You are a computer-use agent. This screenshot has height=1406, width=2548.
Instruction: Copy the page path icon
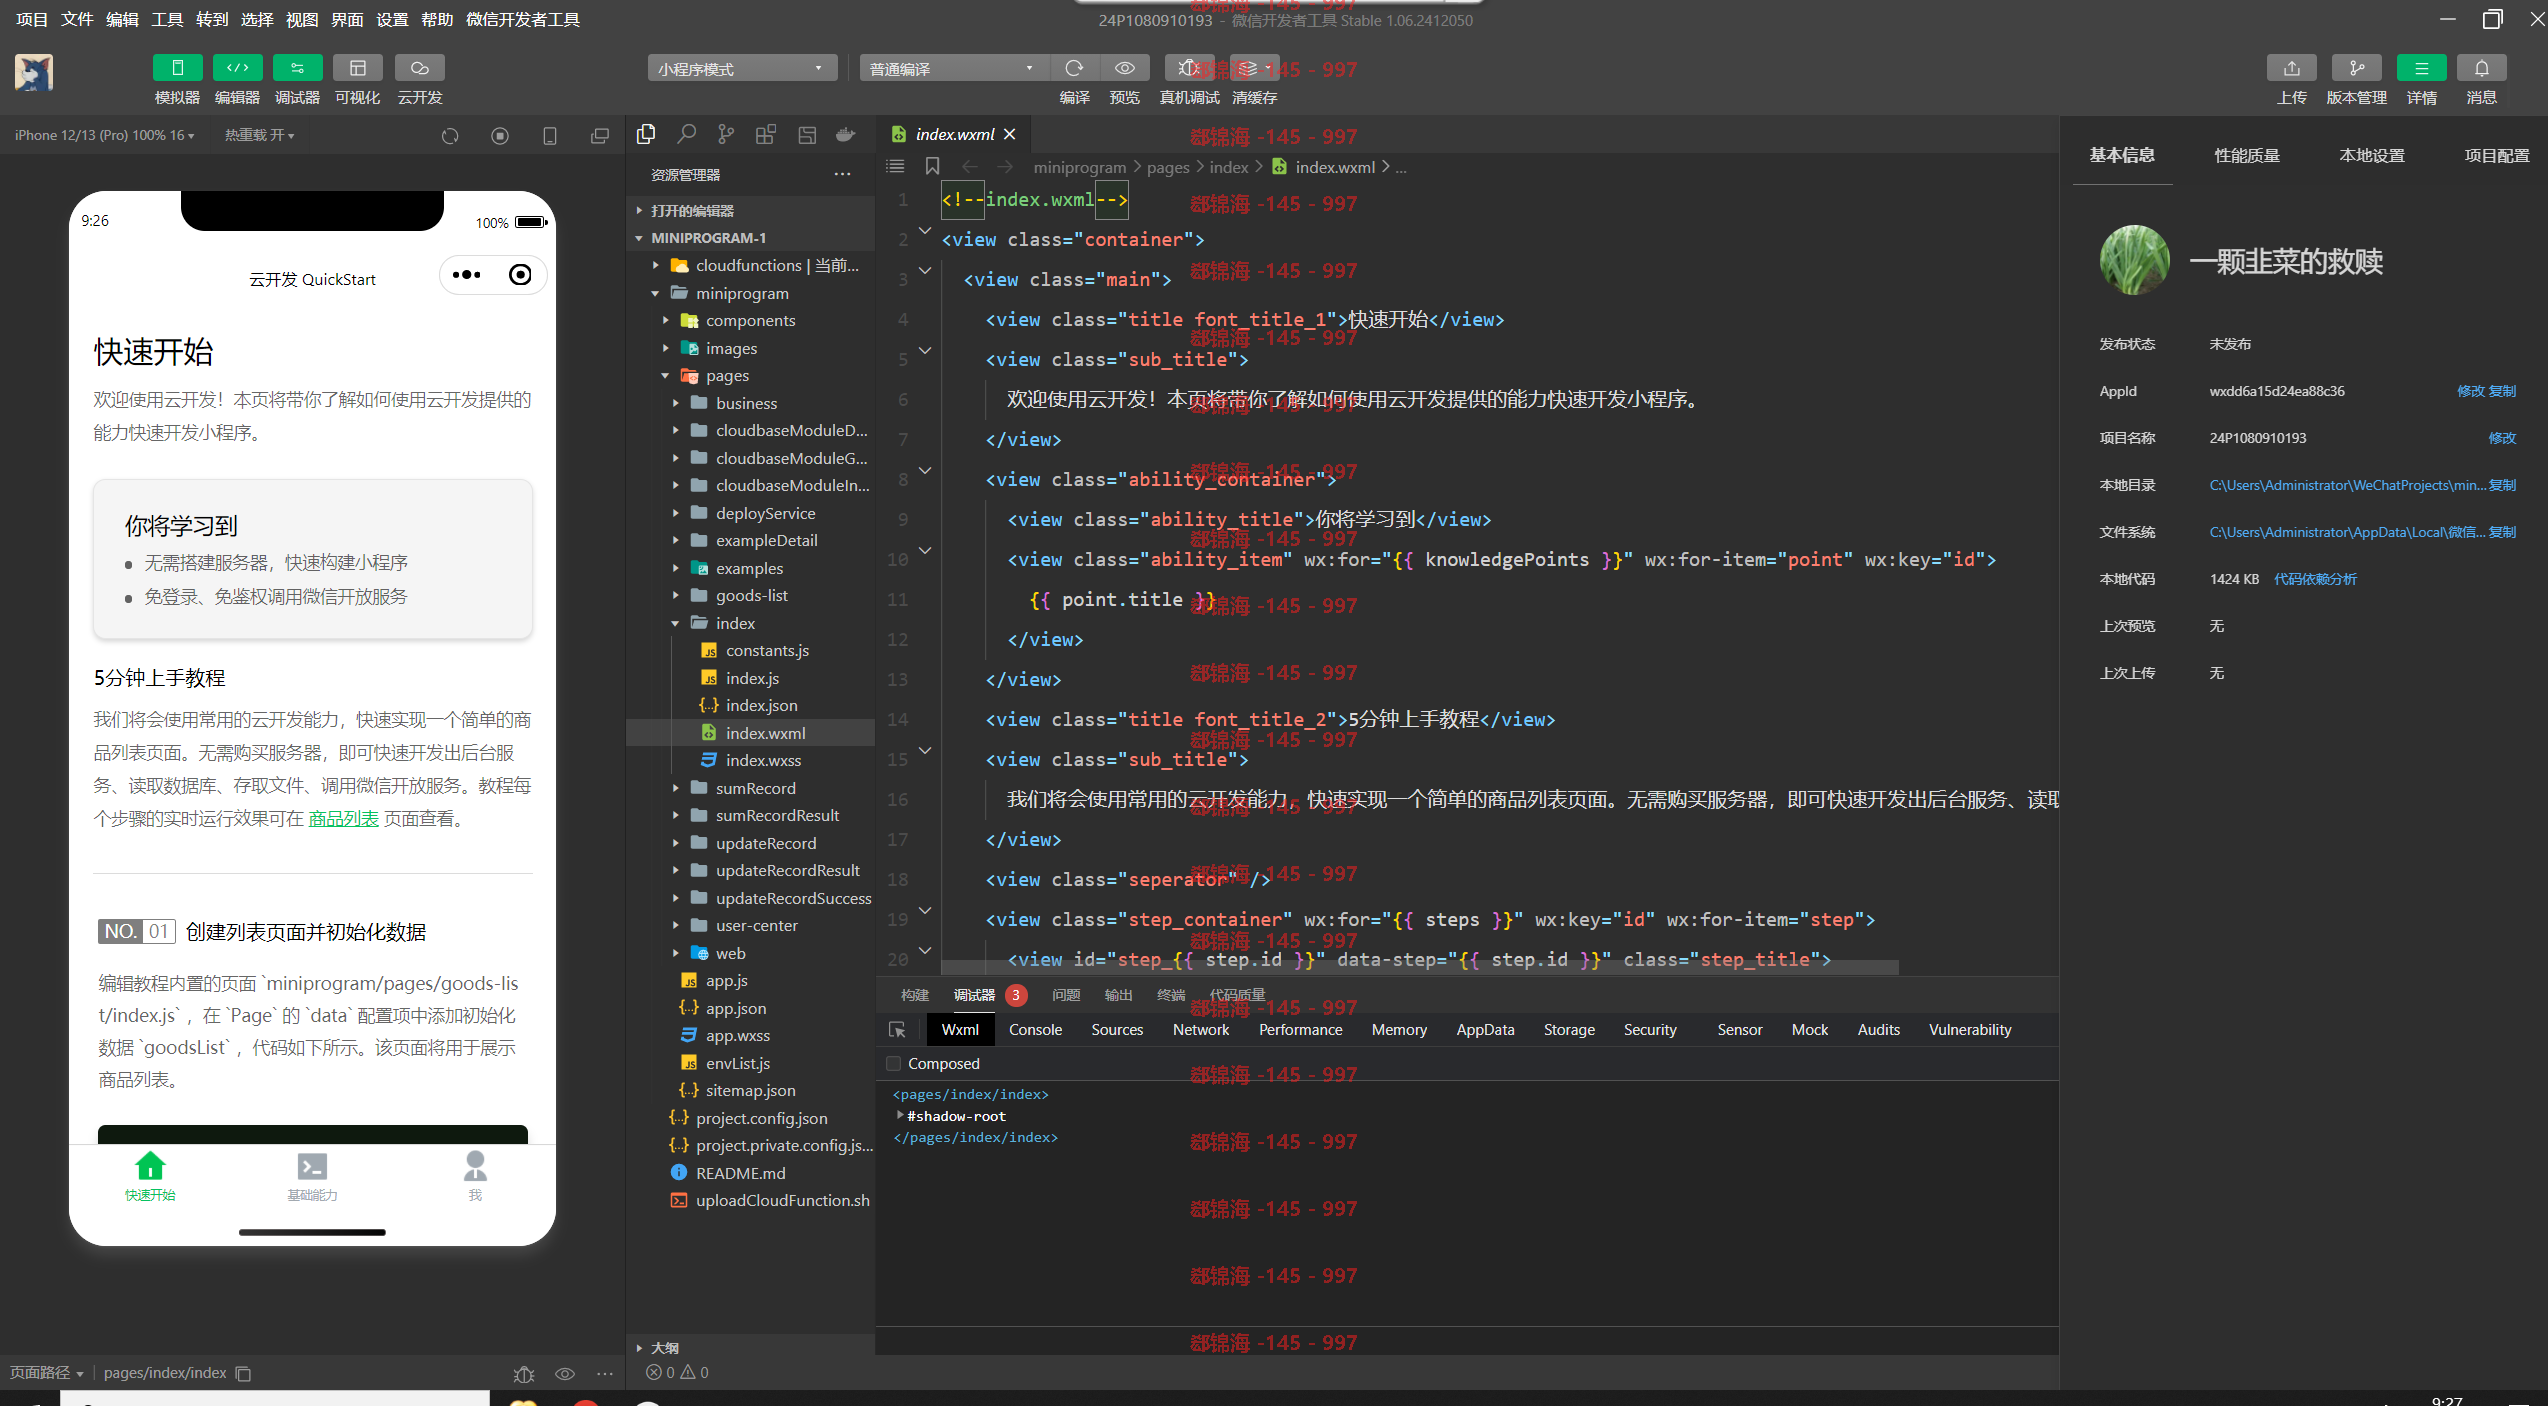[243, 1373]
